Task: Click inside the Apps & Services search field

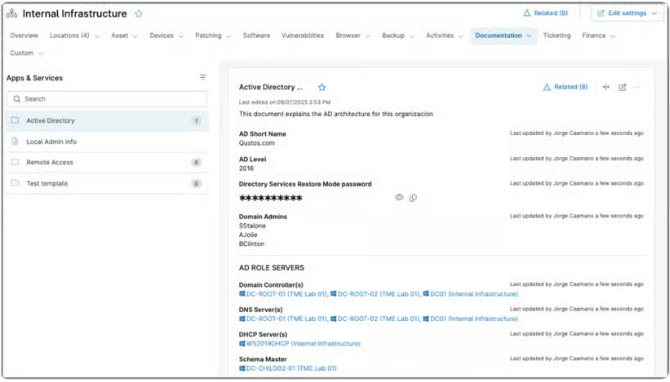Action: click(107, 99)
